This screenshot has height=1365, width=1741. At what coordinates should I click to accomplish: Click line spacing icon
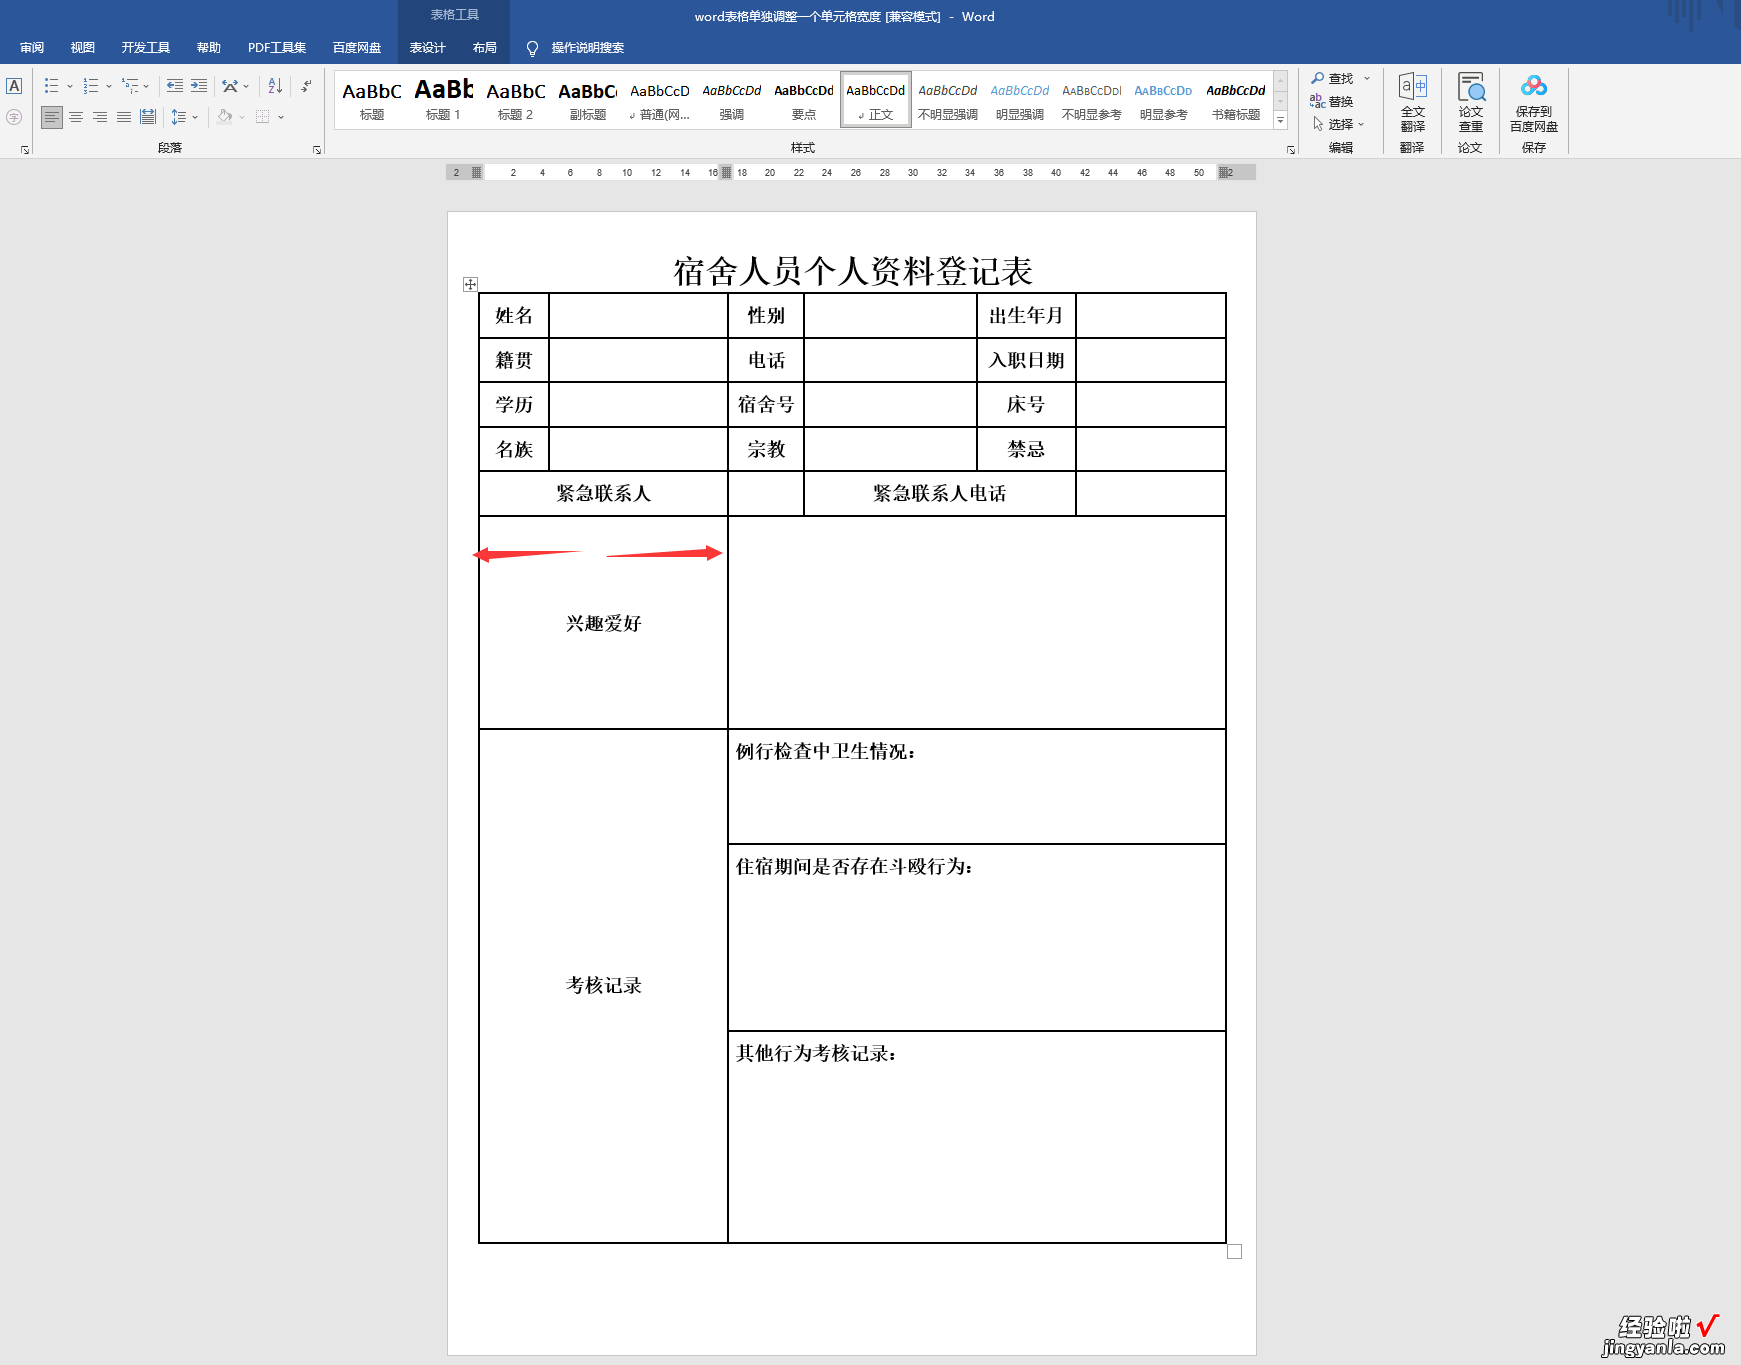pyautogui.click(x=179, y=117)
